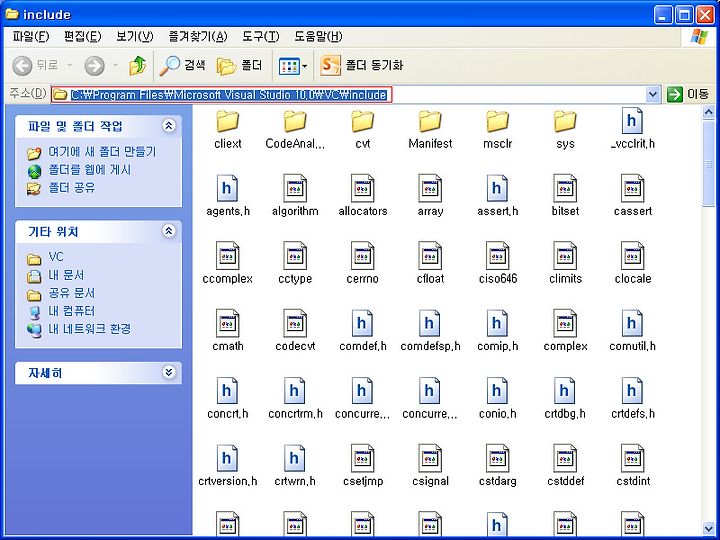The image size is (720, 540).
Task: Select the _vcclrit.h header file
Action: tap(633, 129)
